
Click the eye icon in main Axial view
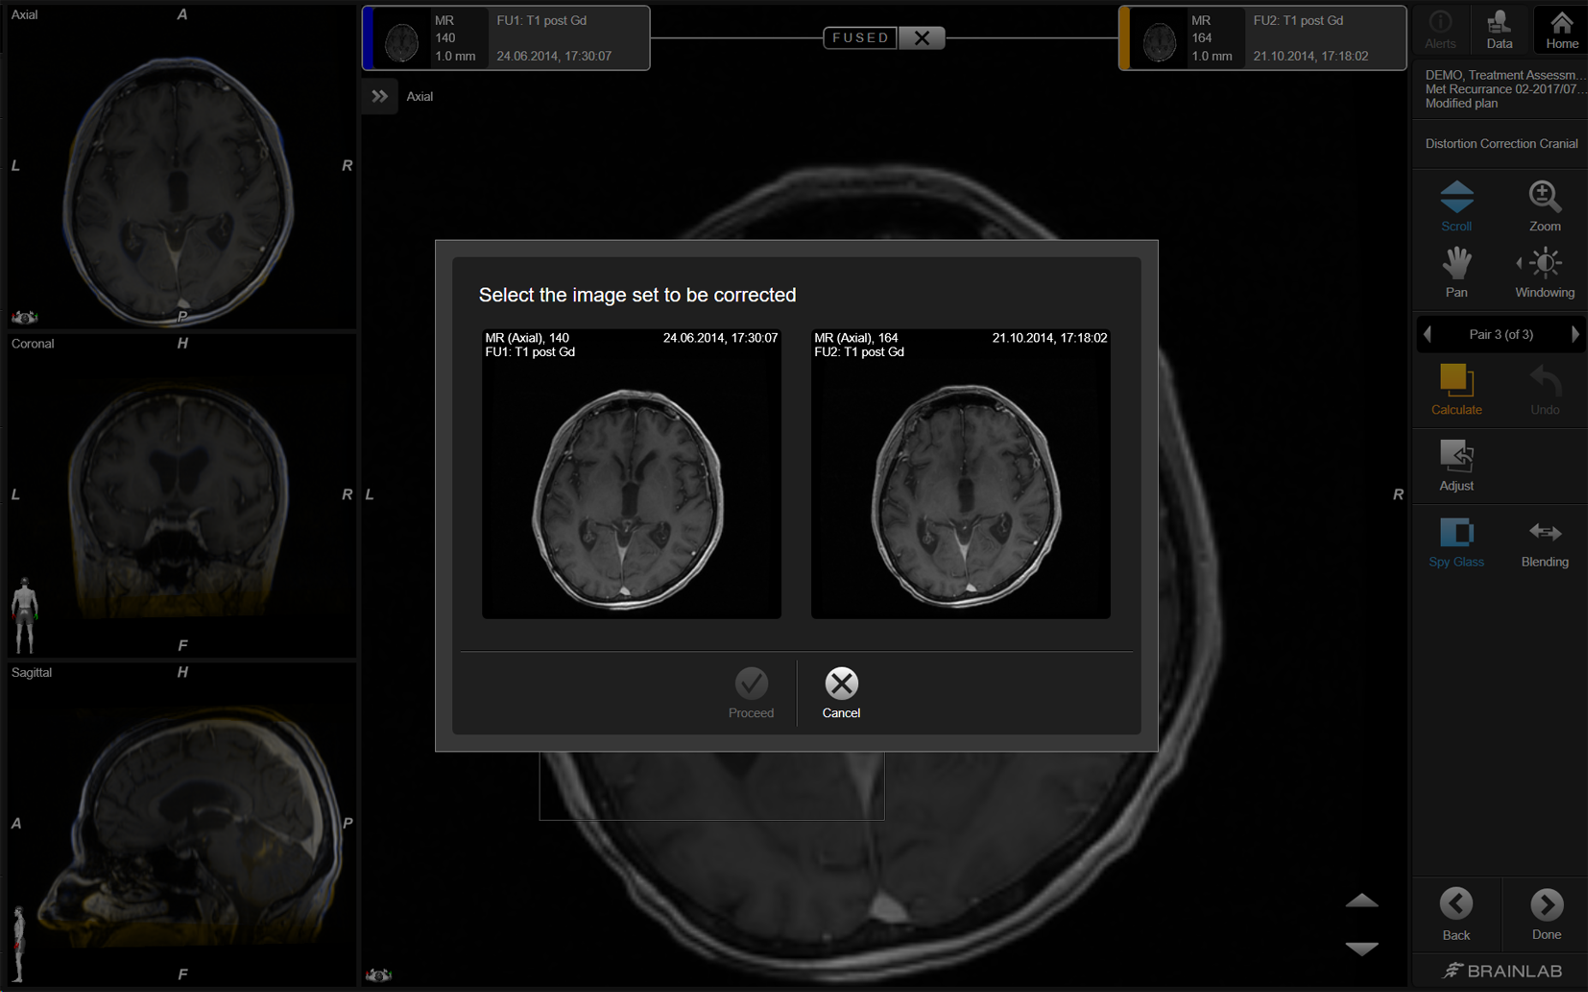(x=379, y=975)
